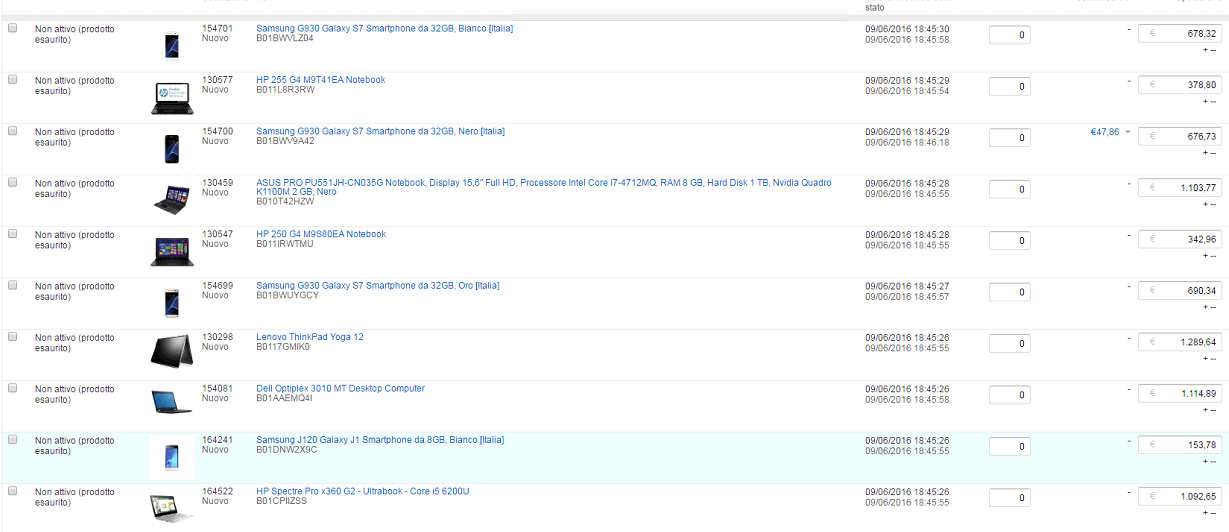Open the HP Spectre Pro x360 G2 link

click(x=362, y=491)
